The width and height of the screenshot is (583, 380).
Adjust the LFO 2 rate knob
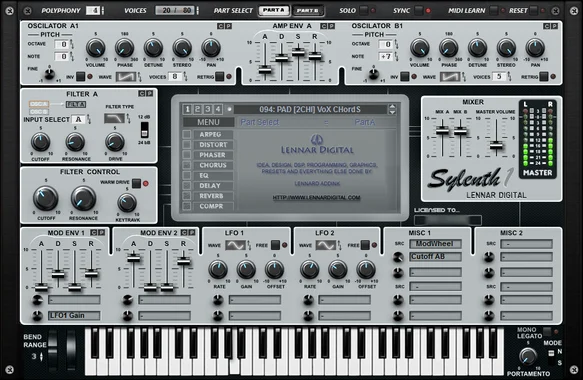310,270
